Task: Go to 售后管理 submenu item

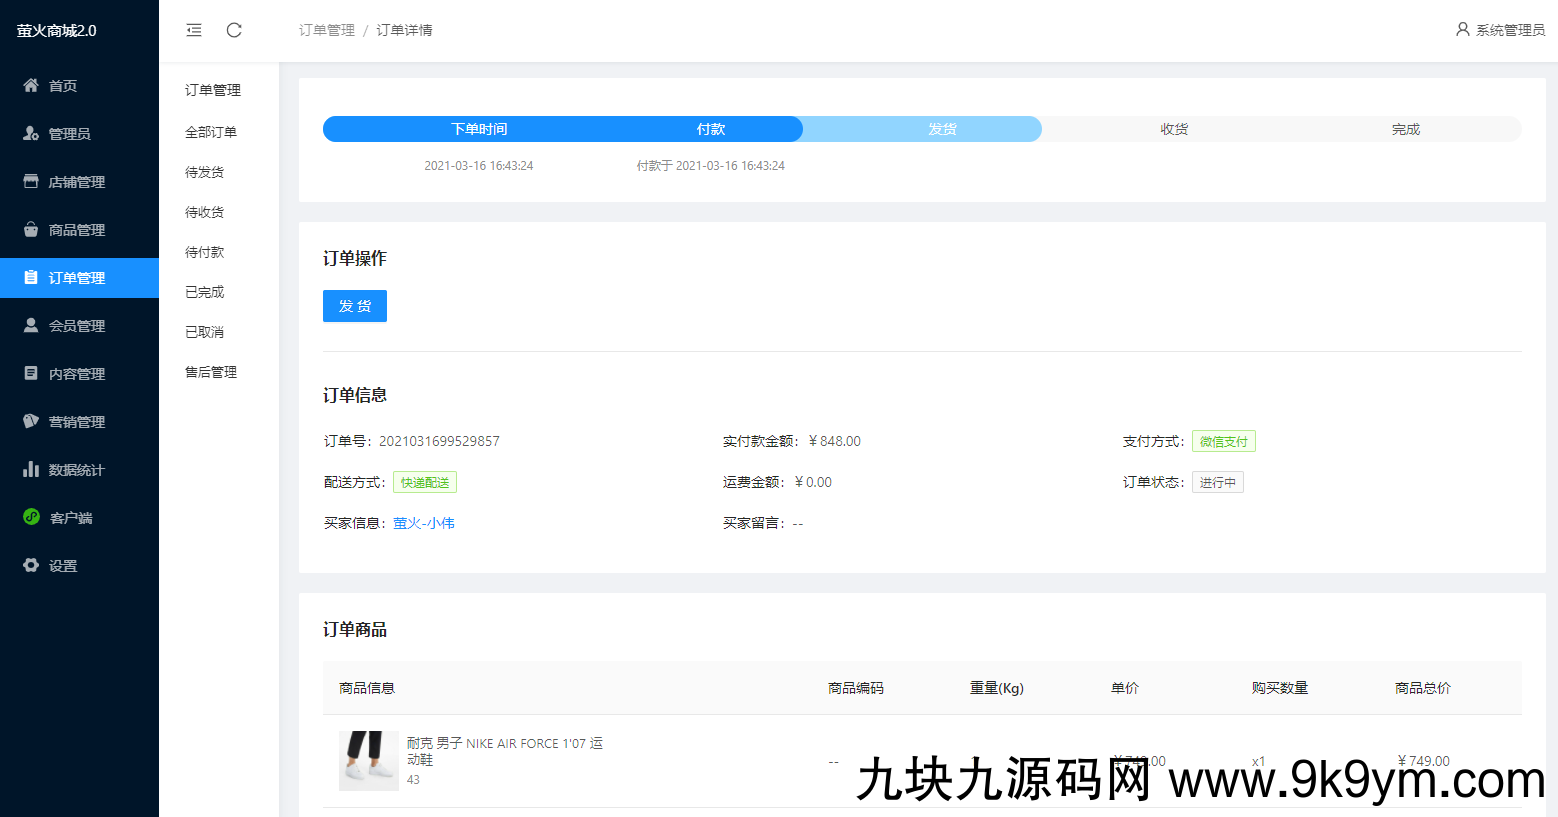Action: click(211, 372)
